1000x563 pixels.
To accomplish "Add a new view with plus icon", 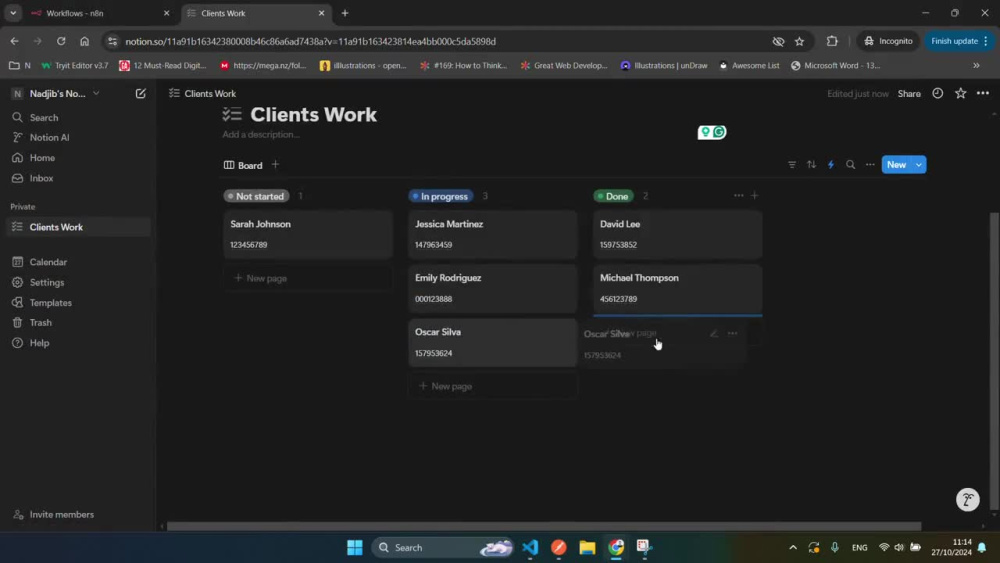I will click(x=276, y=165).
